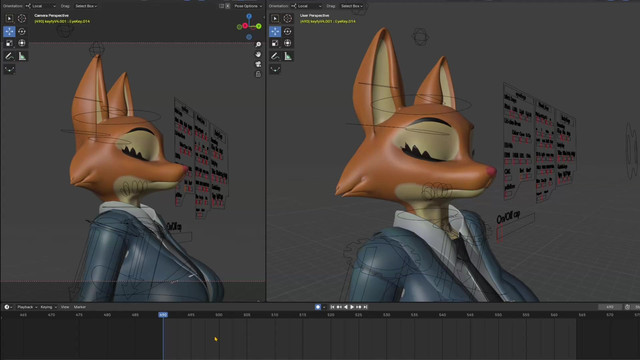This screenshot has height=360, width=640.
Task: Click frame 540 on the timeline ruler
Action: [442, 315]
